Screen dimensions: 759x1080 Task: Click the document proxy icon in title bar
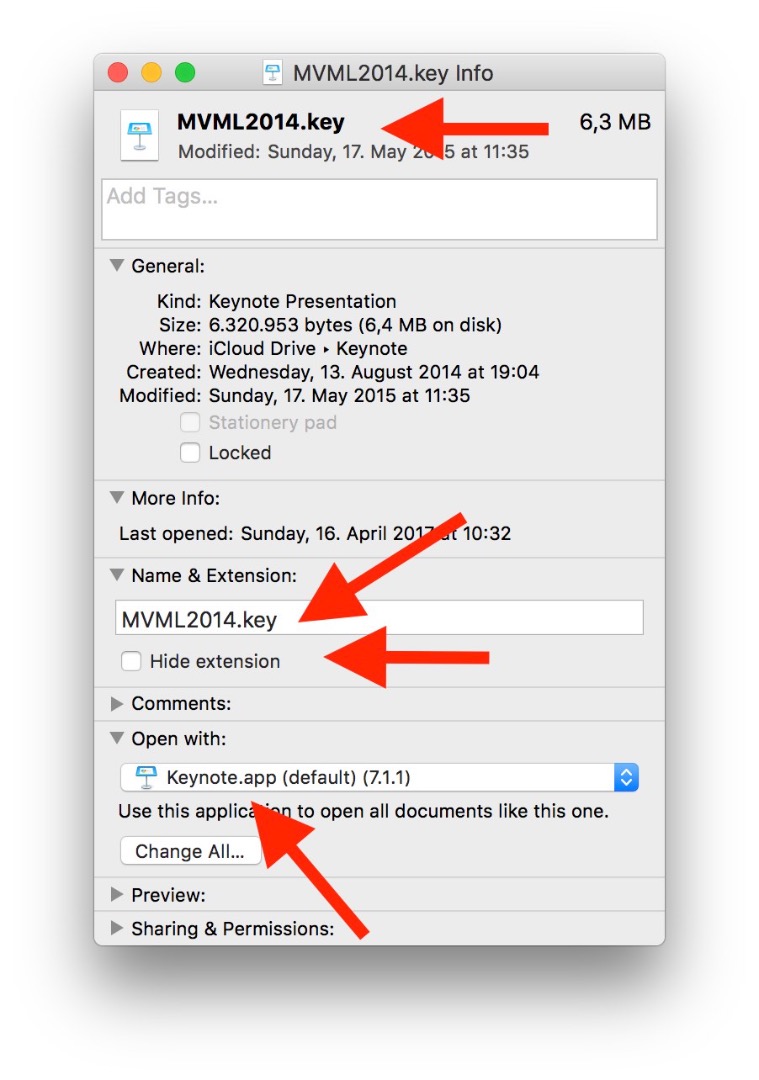[272, 73]
